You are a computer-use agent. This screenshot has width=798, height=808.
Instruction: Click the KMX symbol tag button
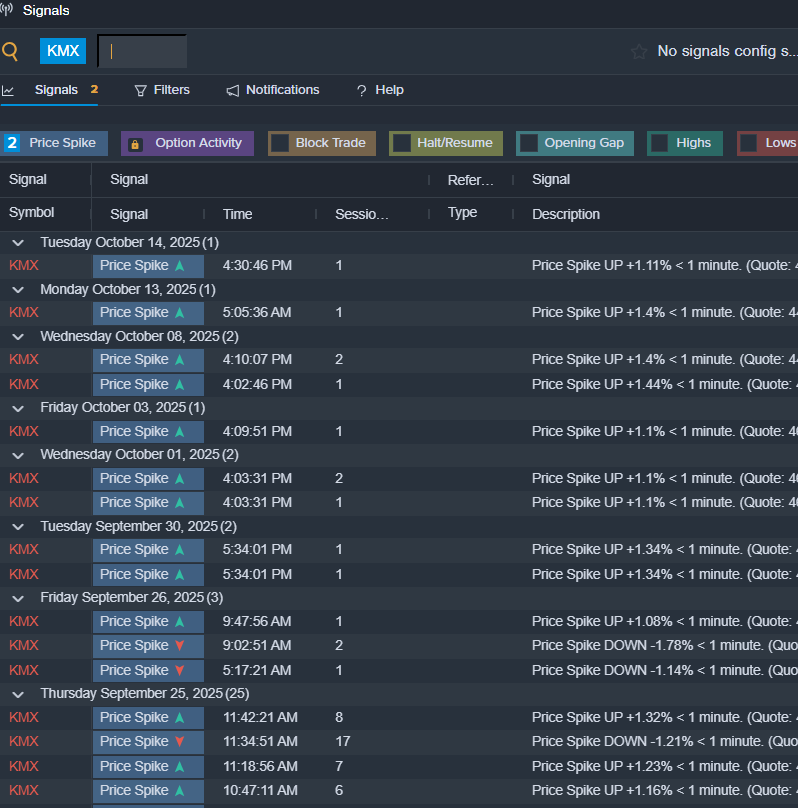click(x=63, y=51)
